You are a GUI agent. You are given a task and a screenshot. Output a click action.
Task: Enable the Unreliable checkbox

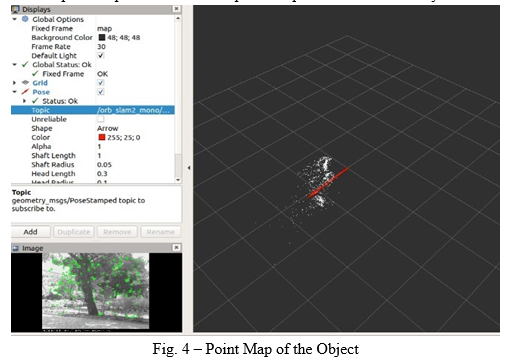(101, 119)
